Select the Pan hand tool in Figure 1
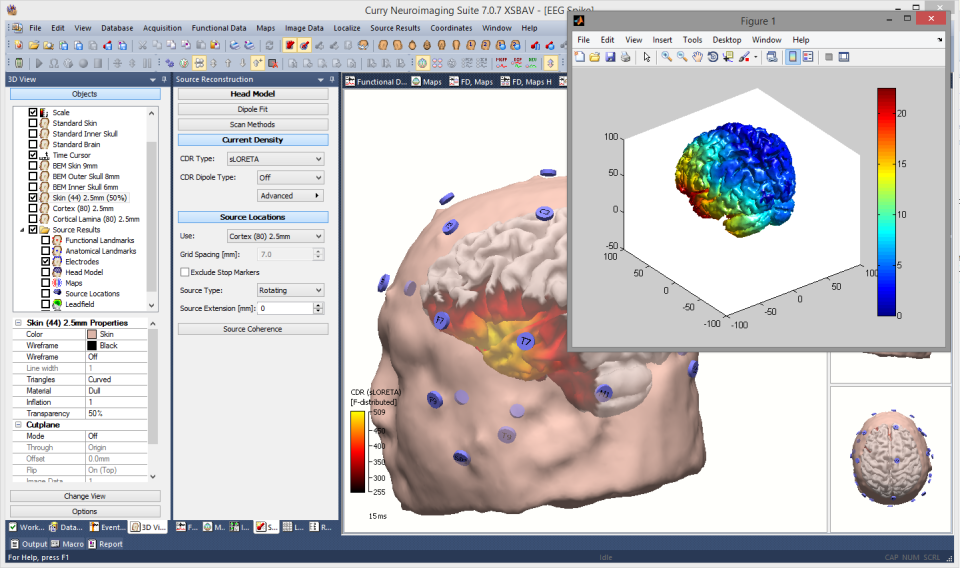The width and height of the screenshot is (960, 568). [x=697, y=57]
